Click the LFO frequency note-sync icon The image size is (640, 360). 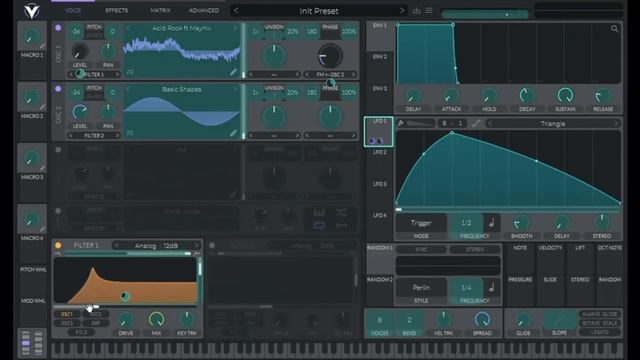(492, 223)
